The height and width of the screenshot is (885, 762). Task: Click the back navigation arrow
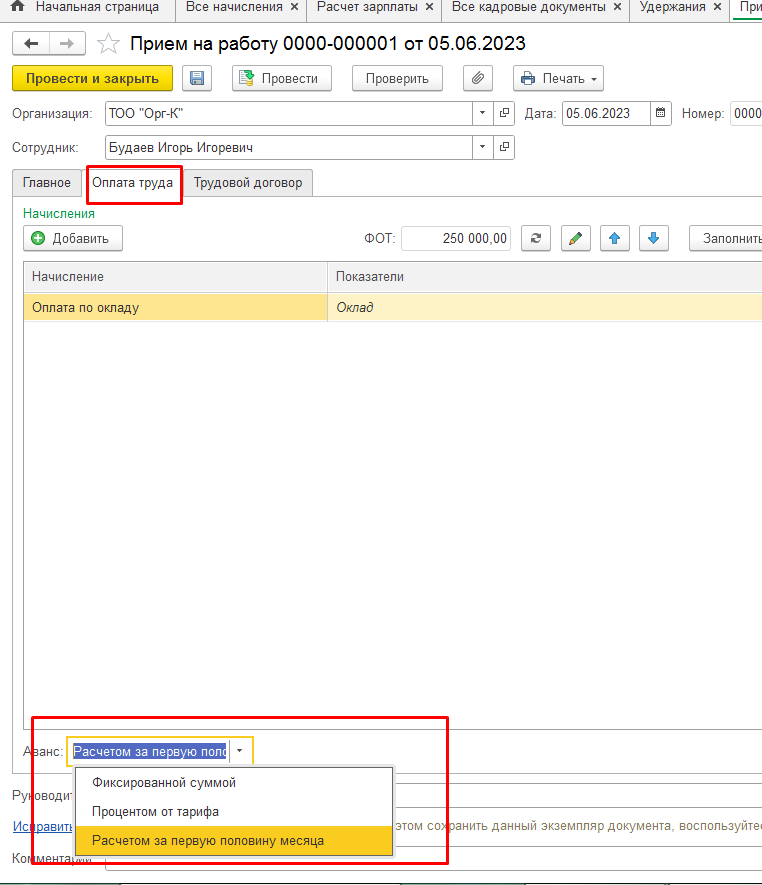click(x=31, y=45)
